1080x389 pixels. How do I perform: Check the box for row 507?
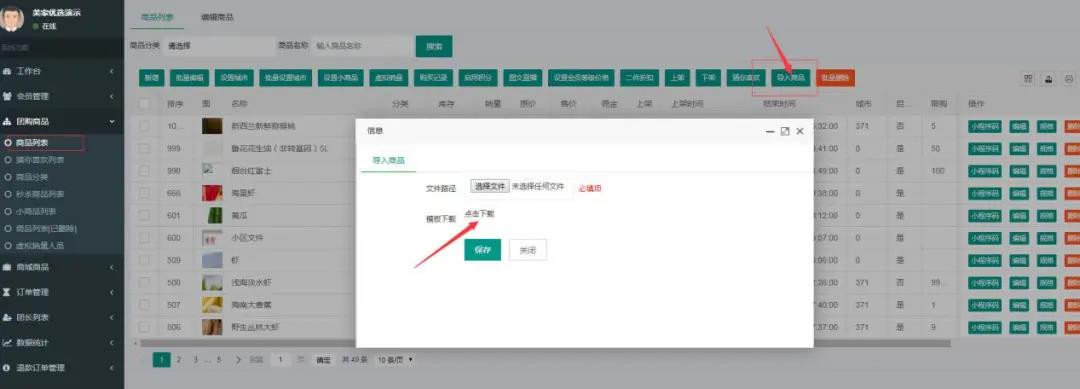click(x=144, y=305)
